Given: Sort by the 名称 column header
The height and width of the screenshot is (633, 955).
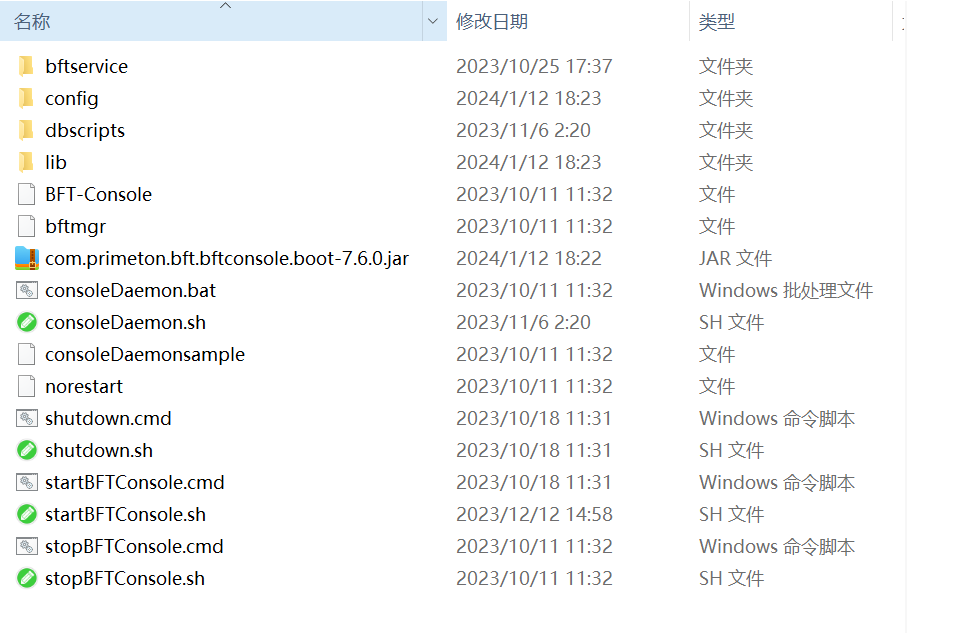Looking at the screenshot, I should pyautogui.click(x=211, y=21).
